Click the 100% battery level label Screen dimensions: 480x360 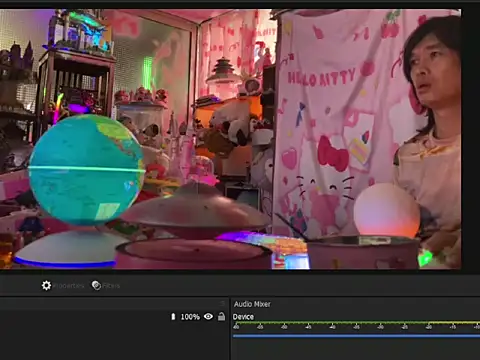[x=190, y=317]
